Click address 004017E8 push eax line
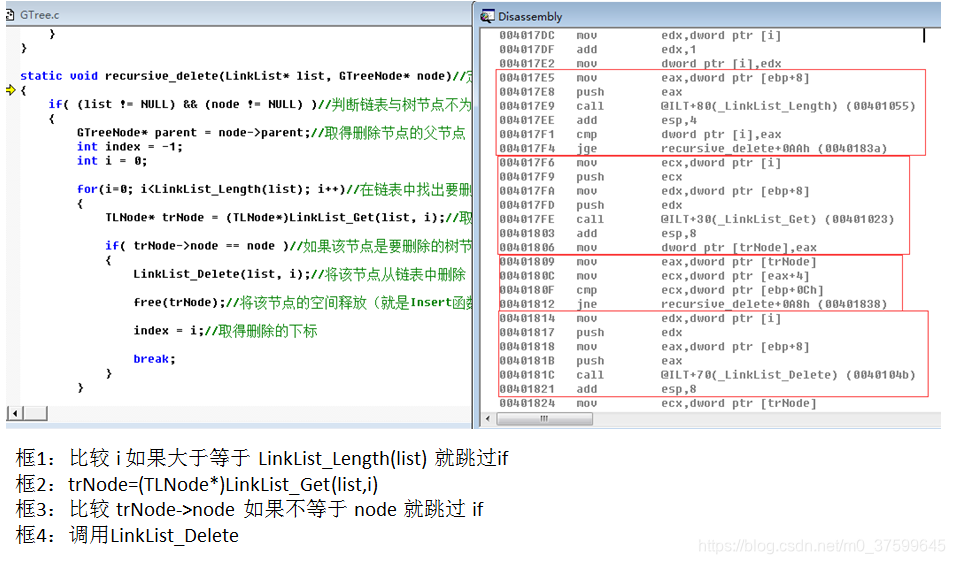955x564 pixels. tap(591, 92)
